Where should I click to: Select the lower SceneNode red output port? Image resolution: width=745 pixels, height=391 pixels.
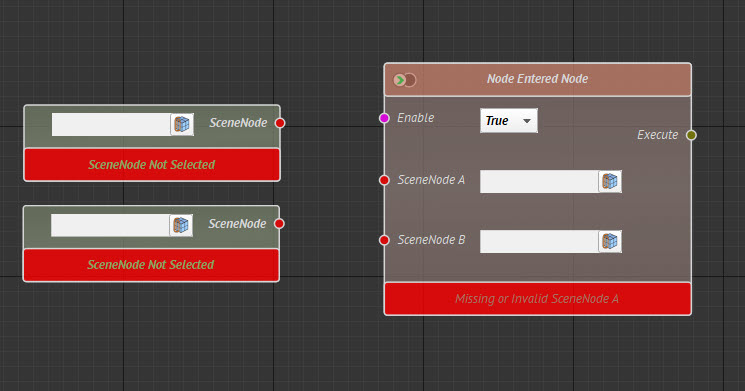coord(279,224)
